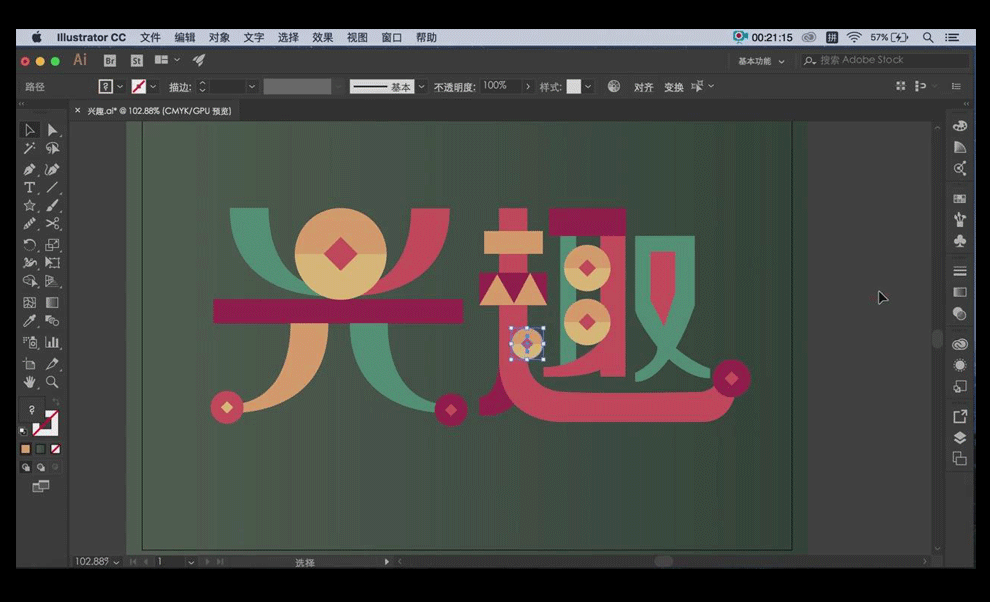Expand the 基本 stroke profile dropdown
Image resolution: width=990 pixels, height=602 pixels.
point(421,87)
